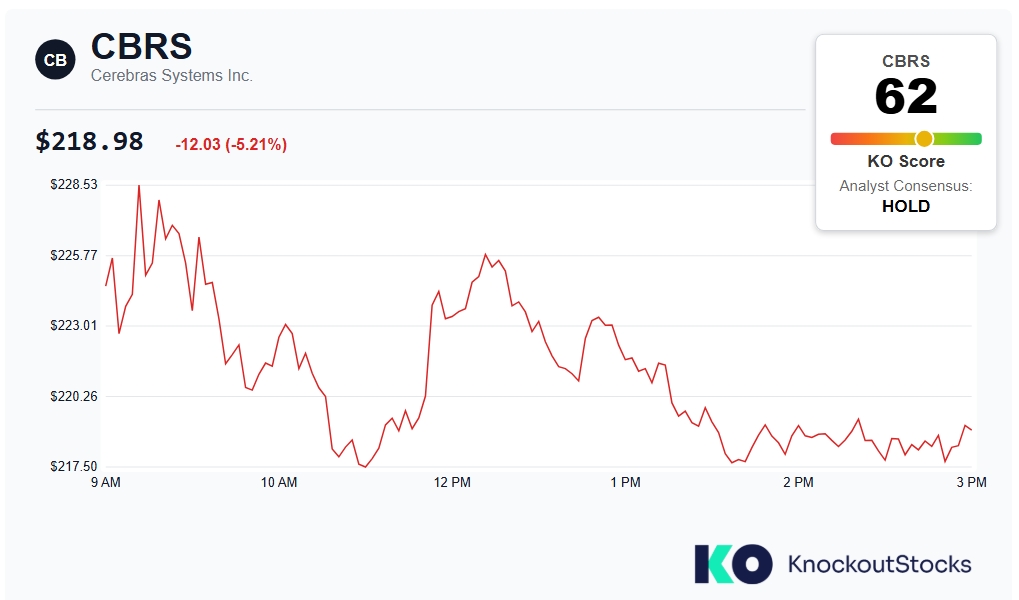Click the 9 AM x-axis label
This screenshot has width=1019, height=600.
click(x=105, y=482)
